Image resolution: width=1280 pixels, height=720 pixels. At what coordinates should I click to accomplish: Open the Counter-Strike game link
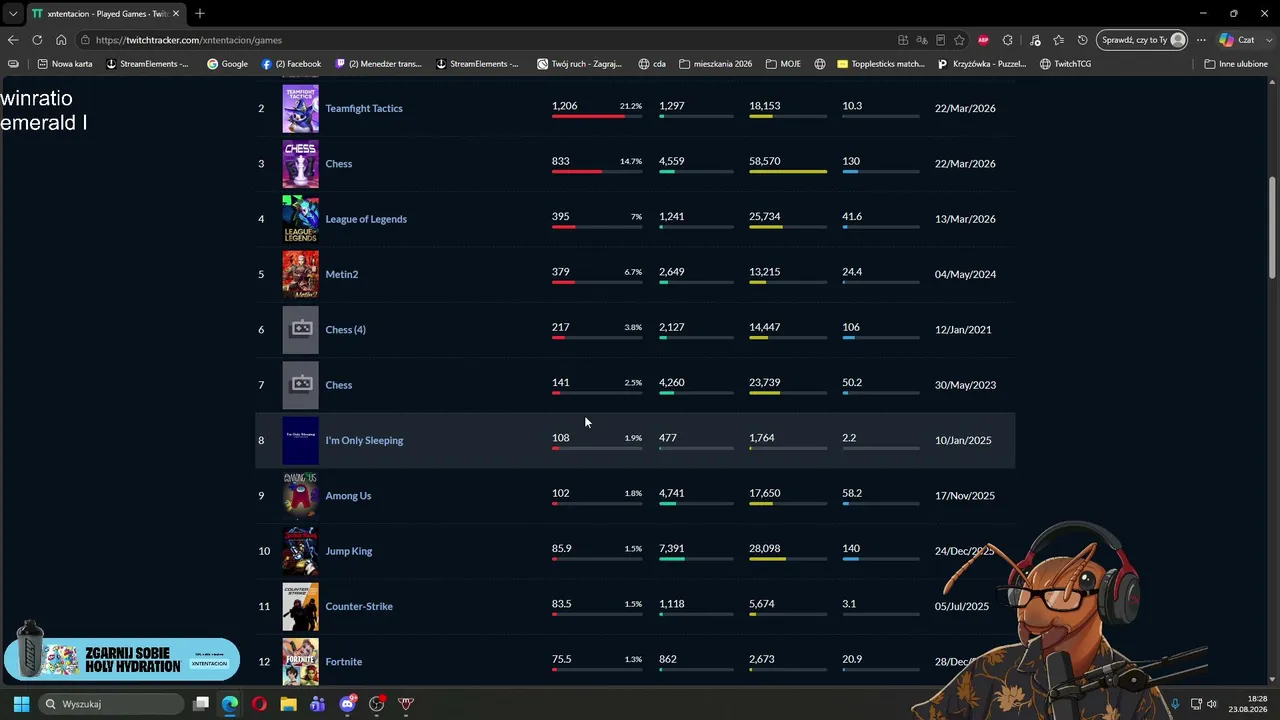359,606
